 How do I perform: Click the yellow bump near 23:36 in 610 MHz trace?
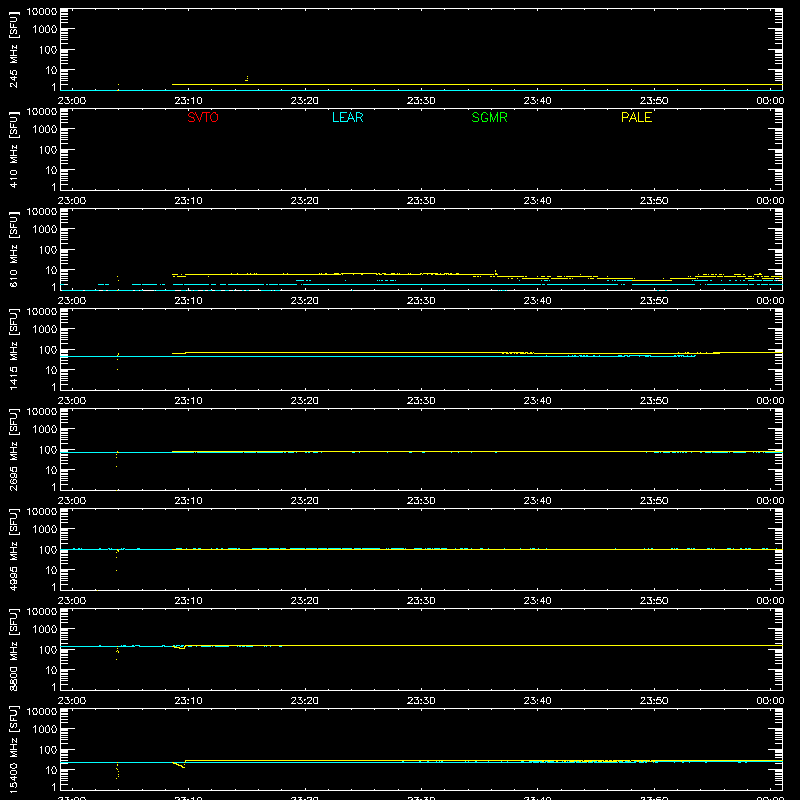495,273
